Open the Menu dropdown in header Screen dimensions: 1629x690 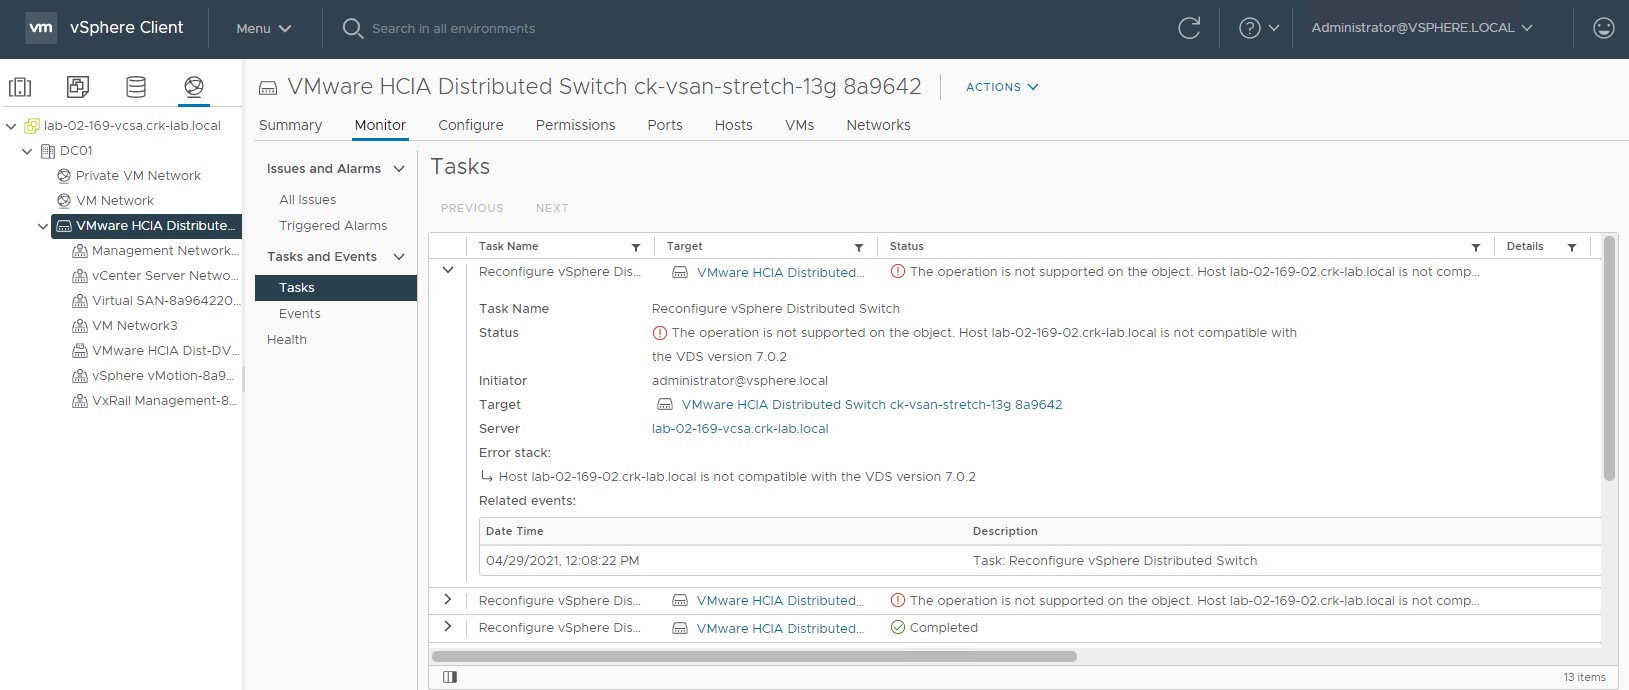pos(264,28)
